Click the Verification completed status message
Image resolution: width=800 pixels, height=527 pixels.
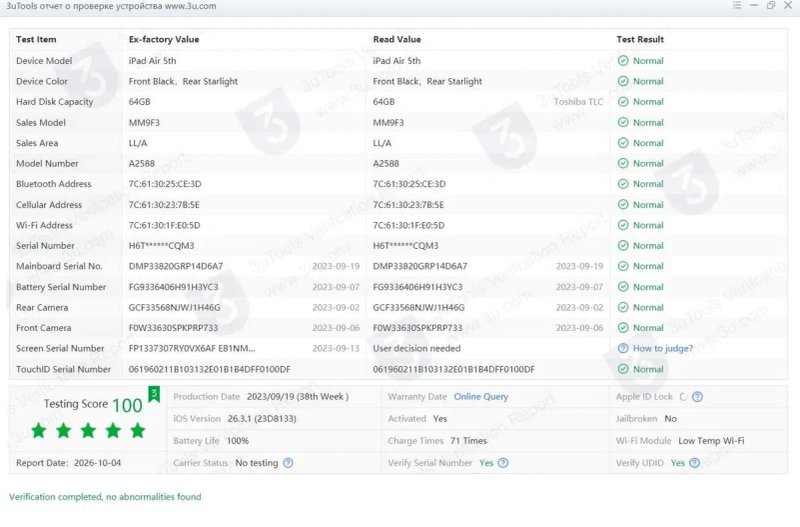105,497
